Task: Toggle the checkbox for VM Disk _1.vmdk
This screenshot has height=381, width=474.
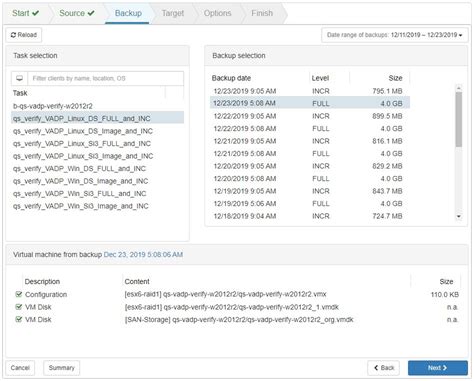Action: [x=19, y=307]
